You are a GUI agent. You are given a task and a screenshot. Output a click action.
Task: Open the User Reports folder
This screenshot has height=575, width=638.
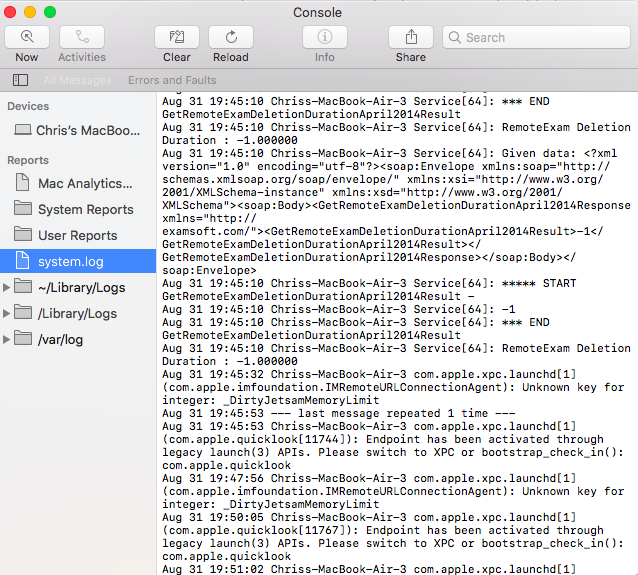(78, 236)
